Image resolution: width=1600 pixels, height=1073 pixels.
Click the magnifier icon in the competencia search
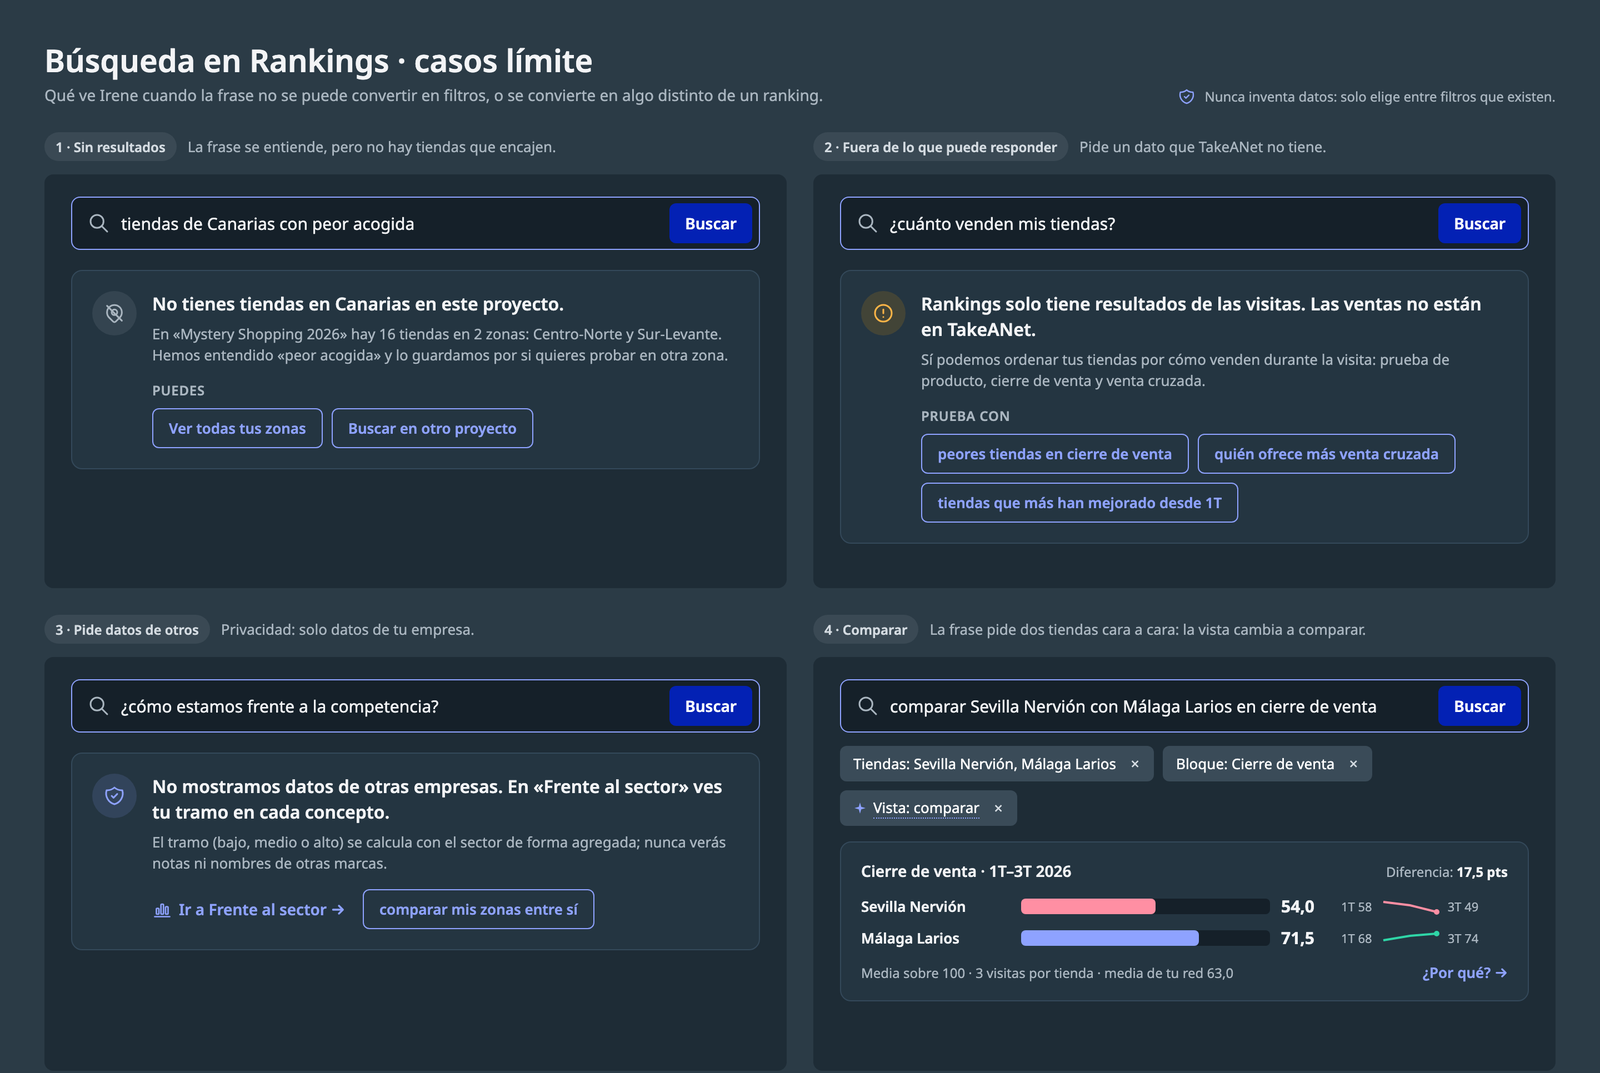point(99,706)
